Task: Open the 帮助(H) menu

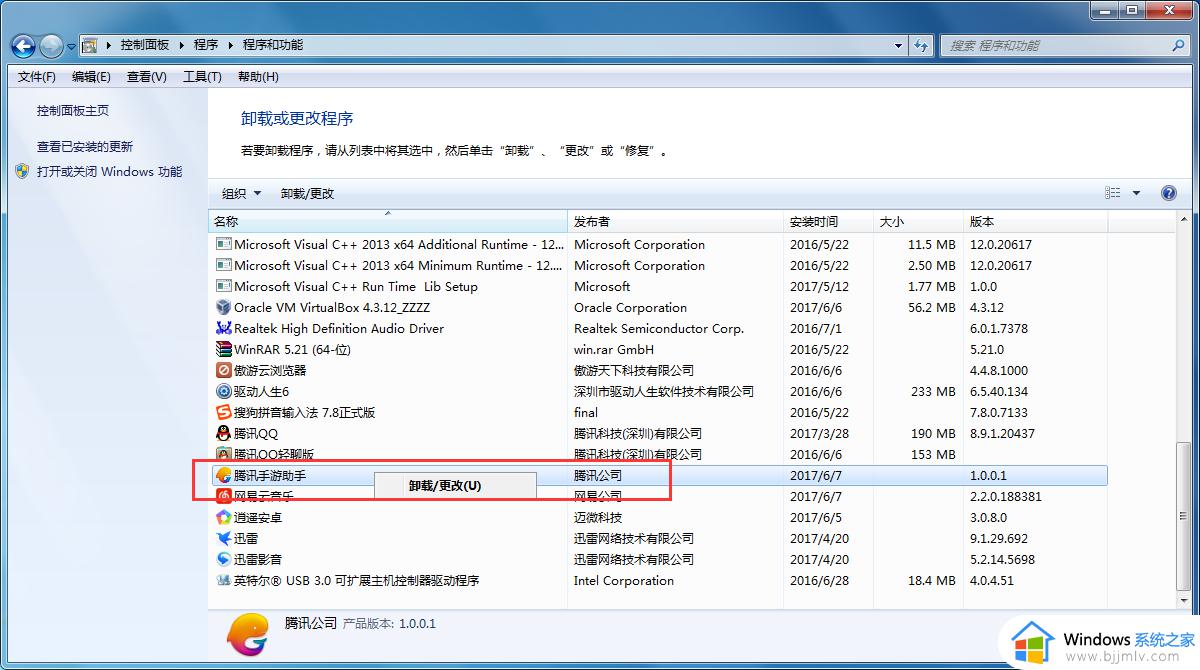Action: pyautogui.click(x=258, y=77)
